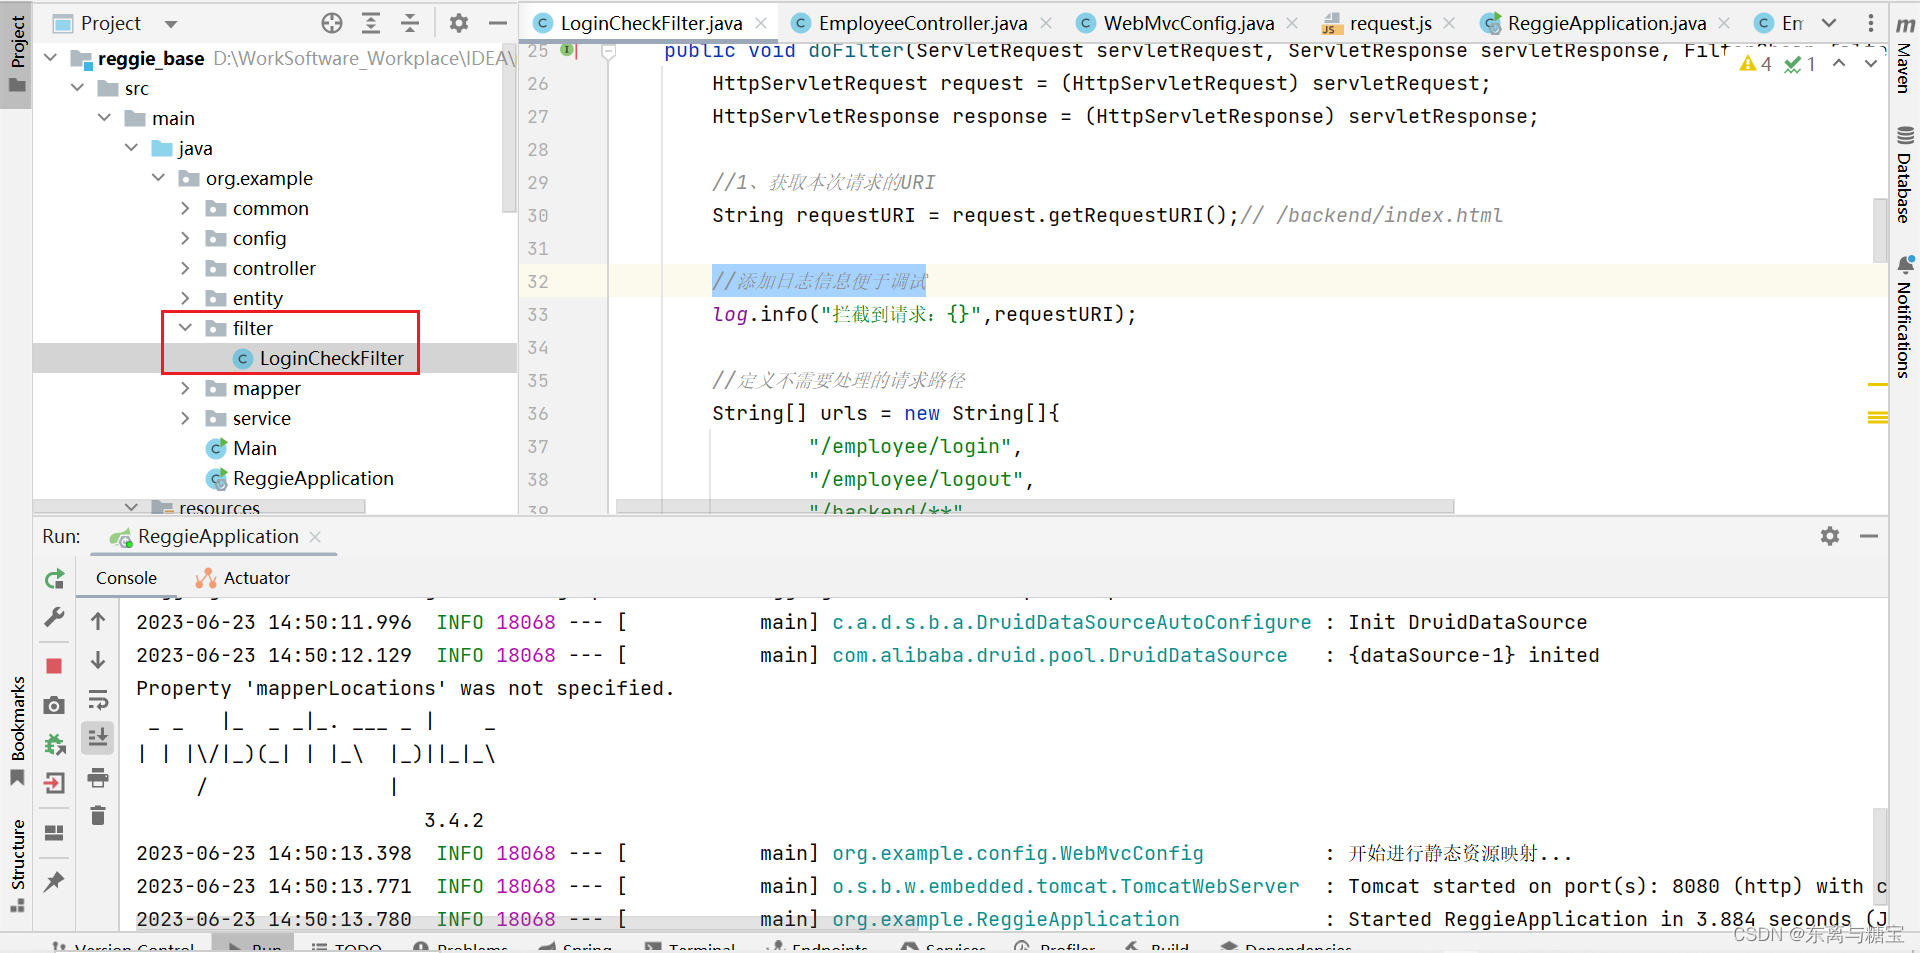The width and height of the screenshot is (1920, 953).
Task: Open the Database tool window
Action: 1904,176
